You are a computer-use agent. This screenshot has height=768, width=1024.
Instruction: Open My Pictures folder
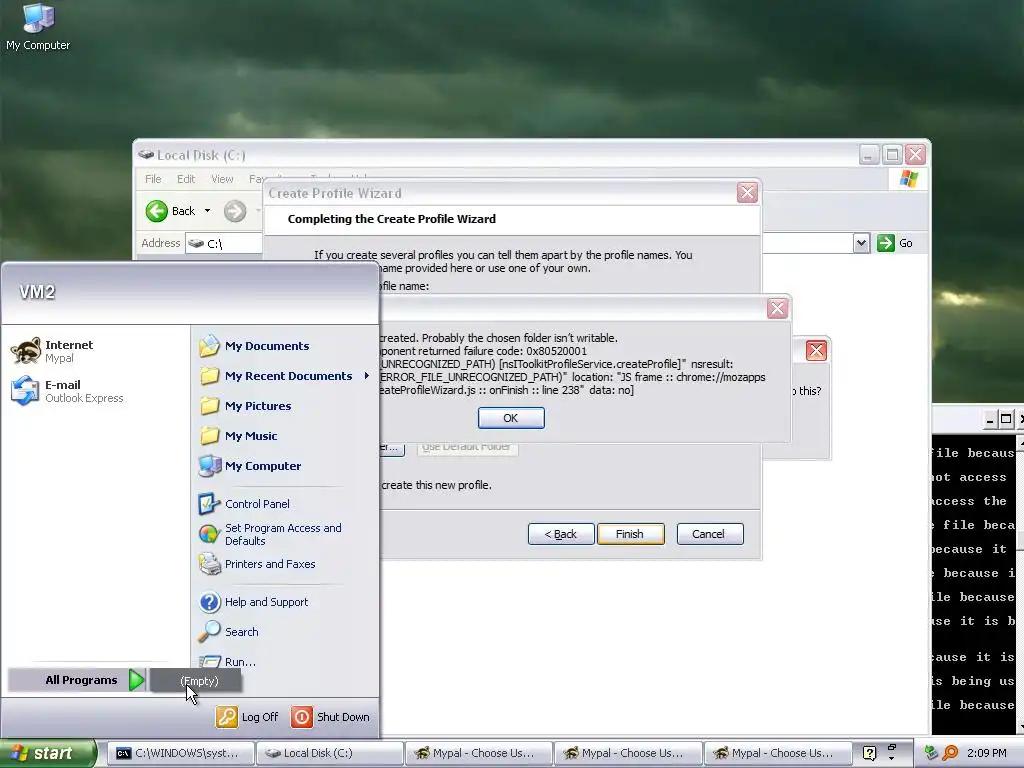point(246,406)
